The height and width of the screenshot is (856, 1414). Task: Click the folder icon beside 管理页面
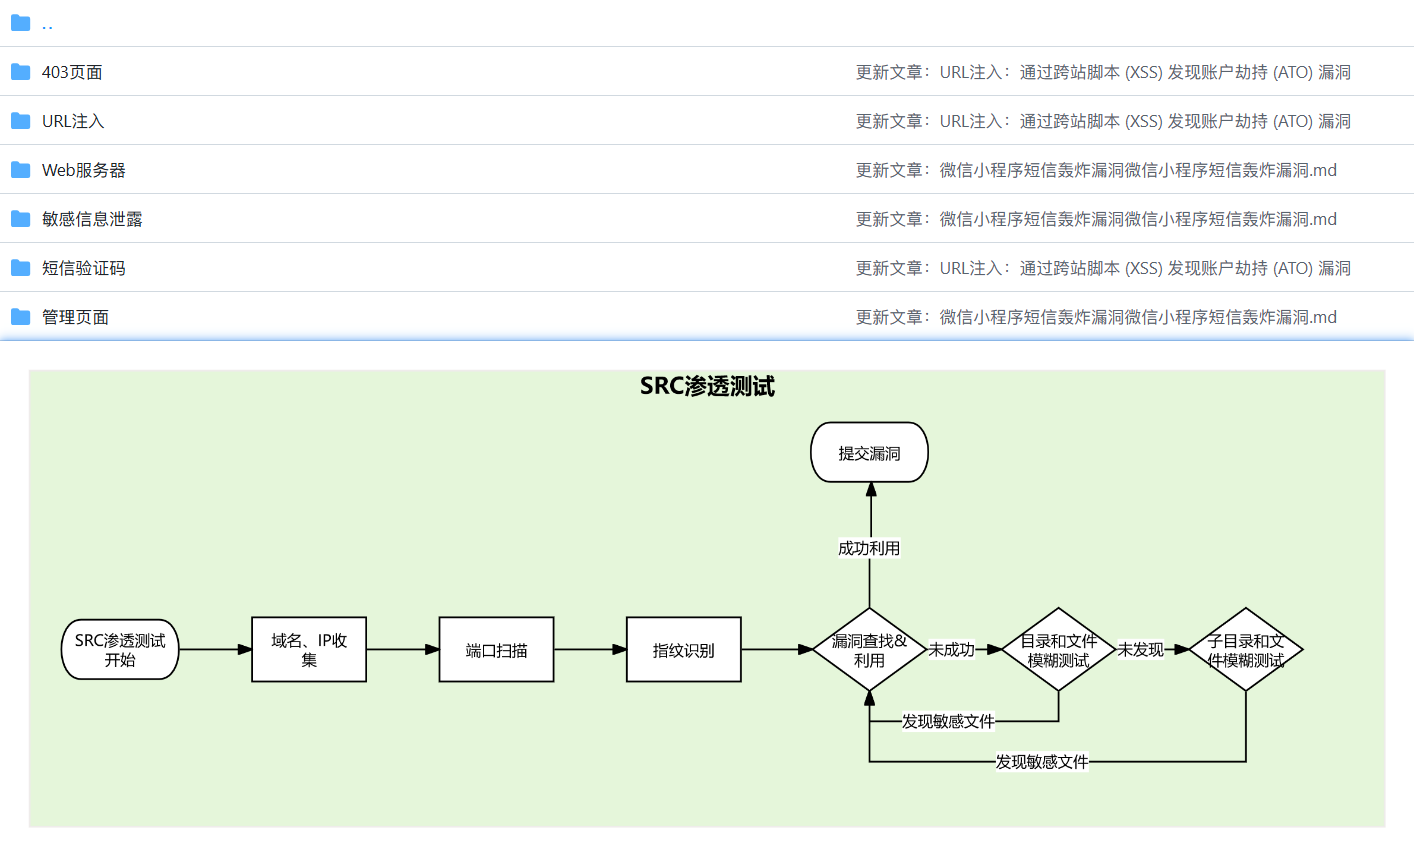[x=20, y=316]
